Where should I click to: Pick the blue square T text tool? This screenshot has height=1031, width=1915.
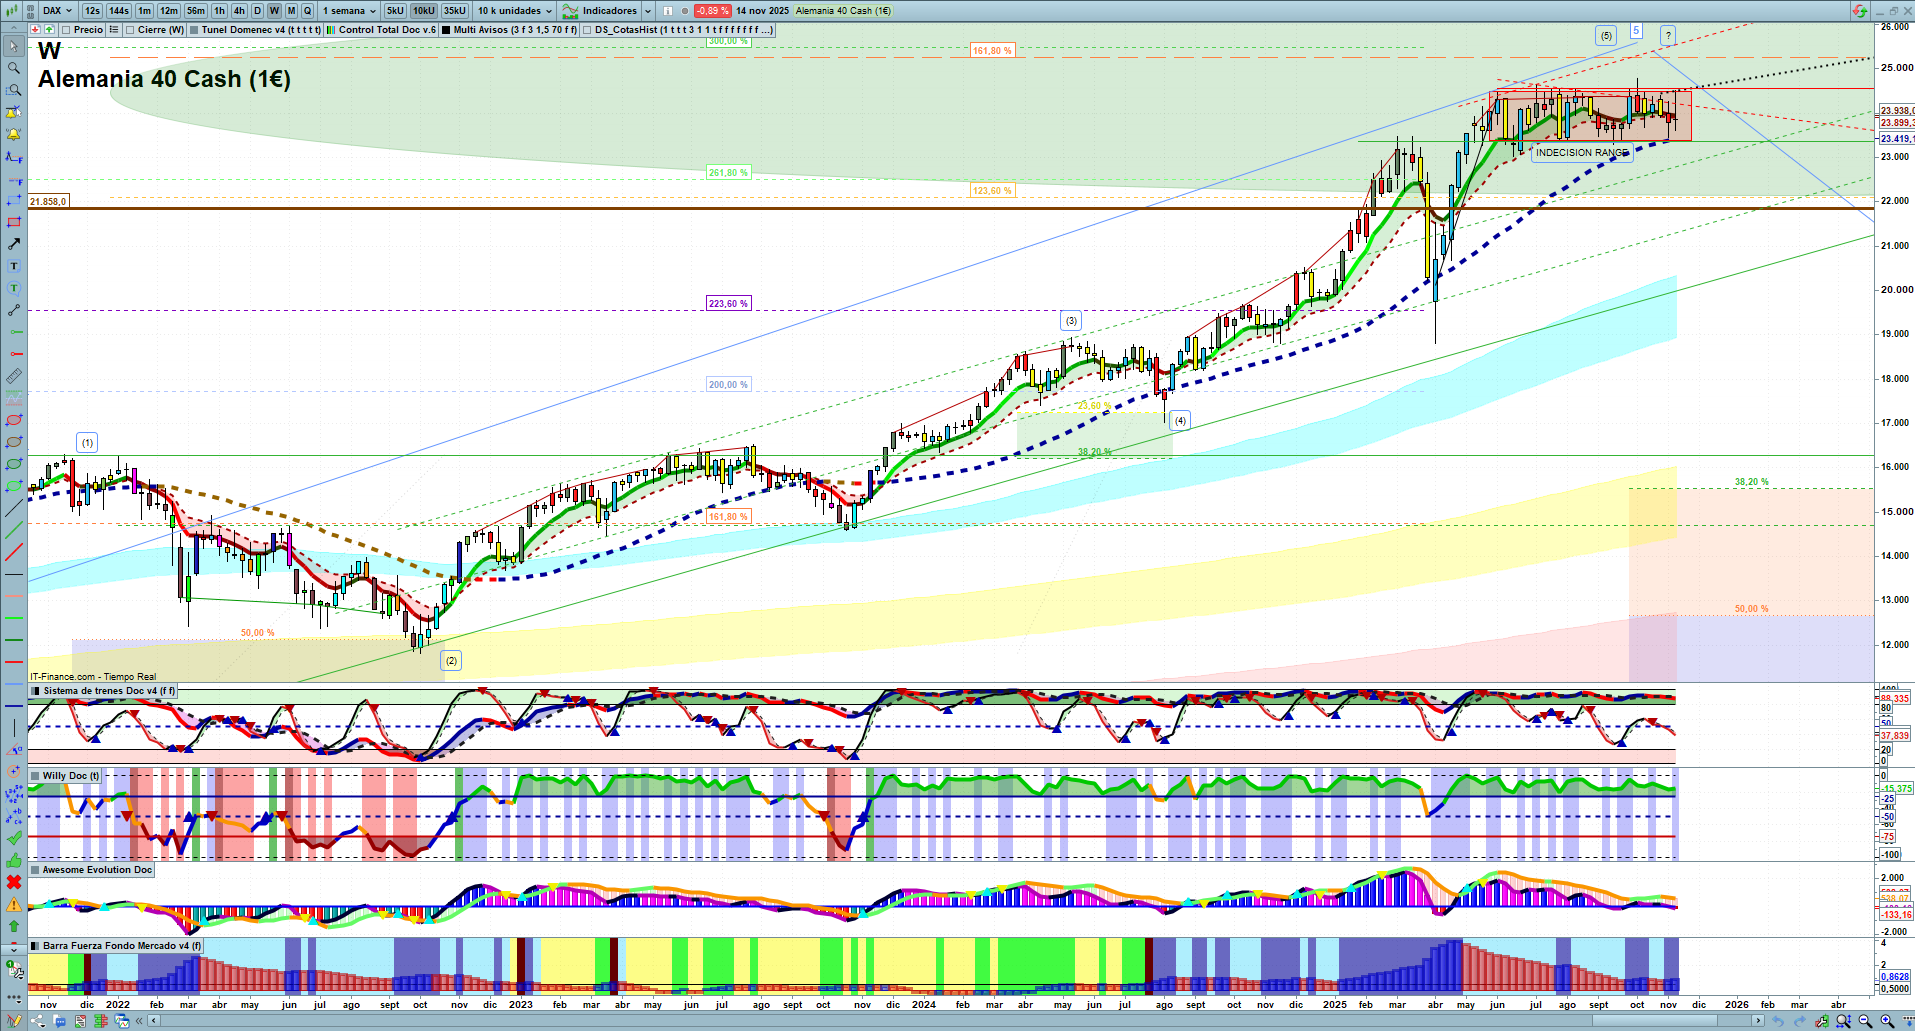click(x=14, y=266)
